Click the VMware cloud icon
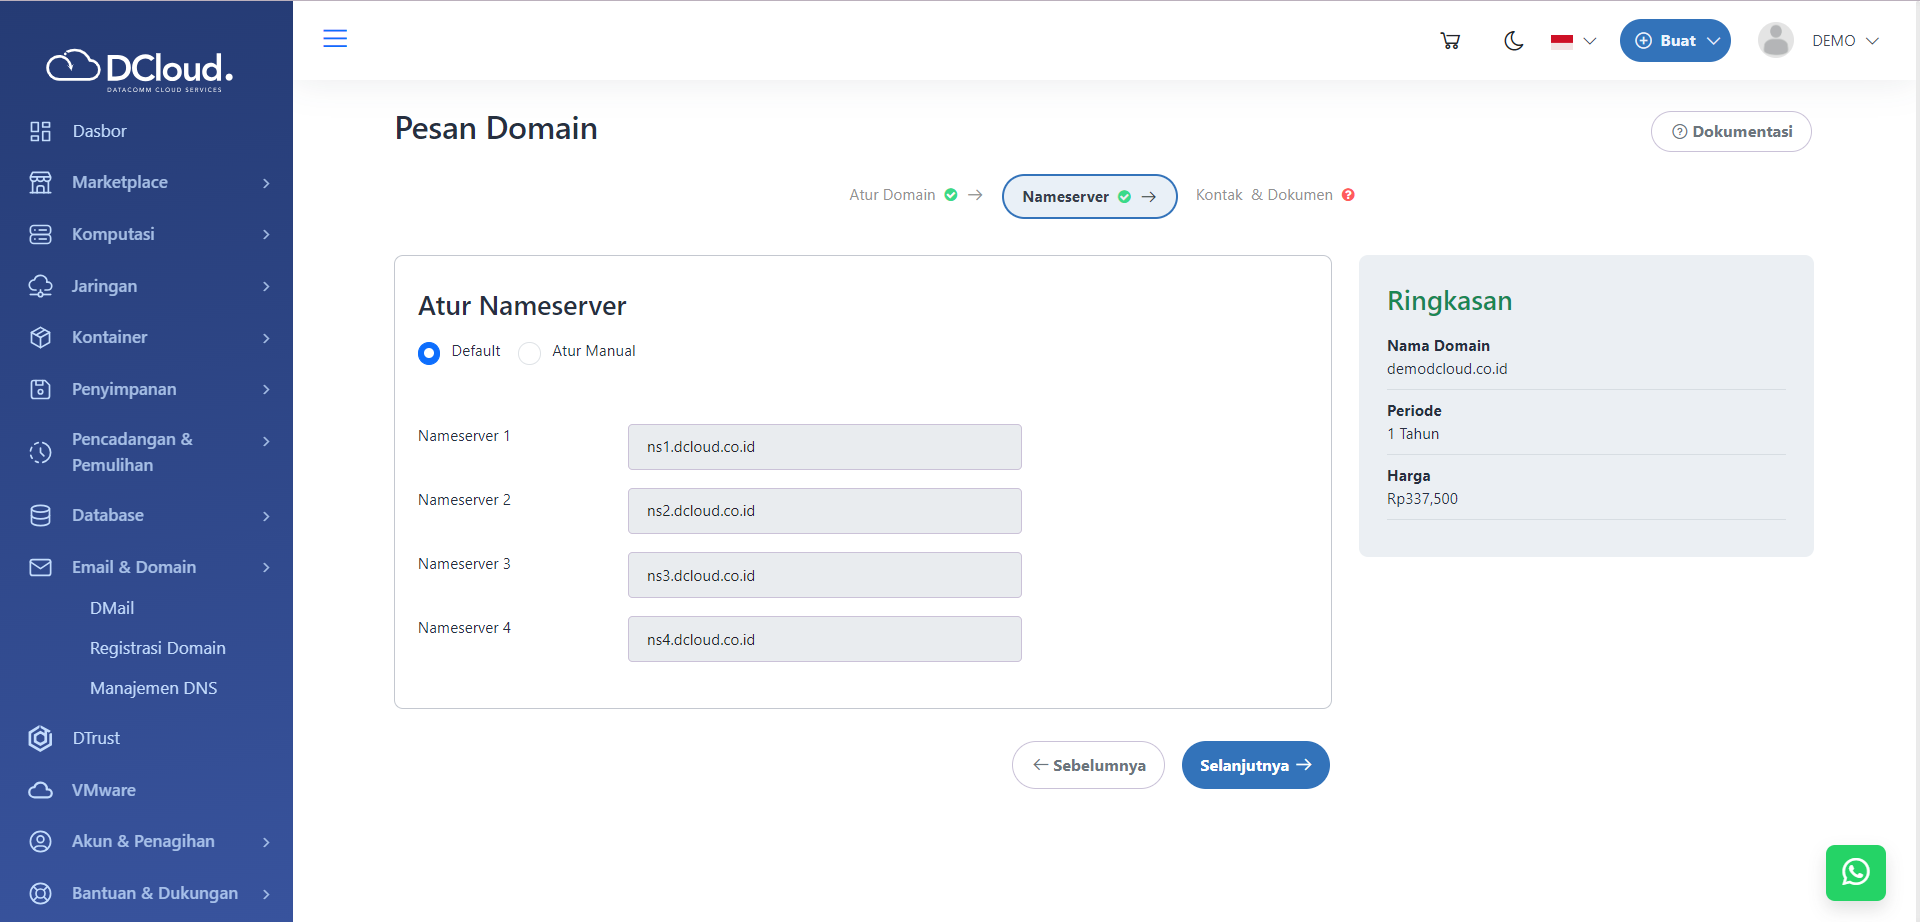This screenshot has height=922, width=1920. click(x=40, y=790)
